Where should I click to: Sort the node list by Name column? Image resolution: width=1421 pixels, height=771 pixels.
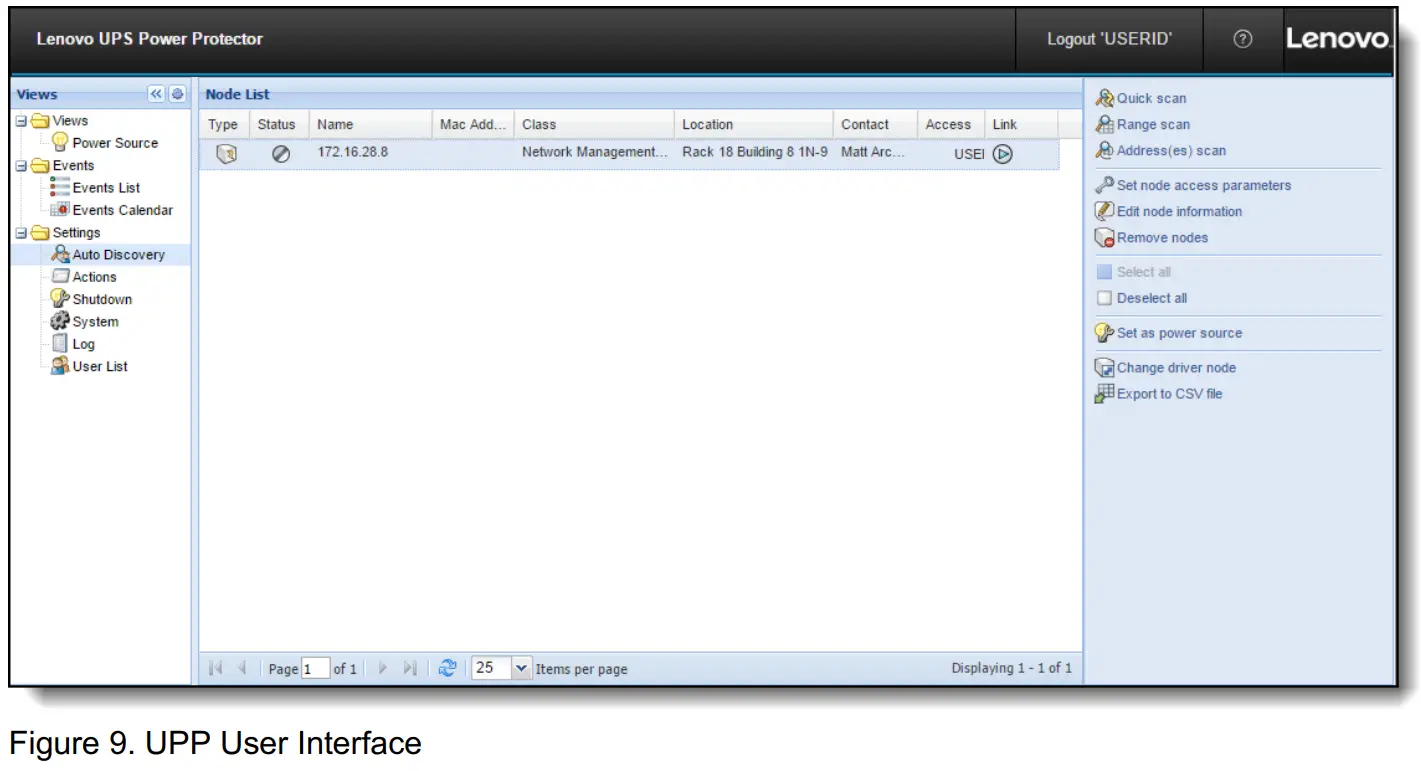pos(369,124)
